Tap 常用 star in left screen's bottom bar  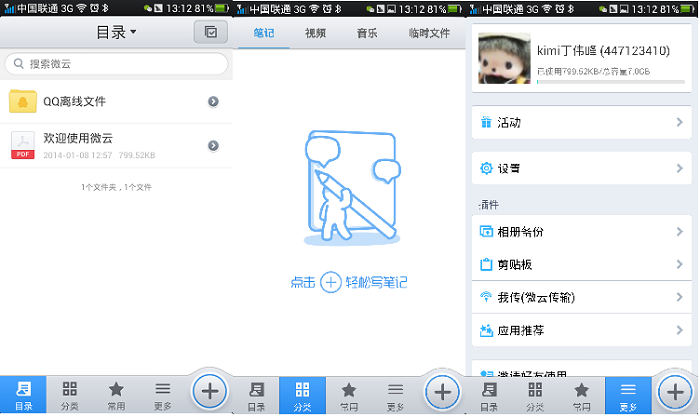pyautogui.click(x=116, y=395)
